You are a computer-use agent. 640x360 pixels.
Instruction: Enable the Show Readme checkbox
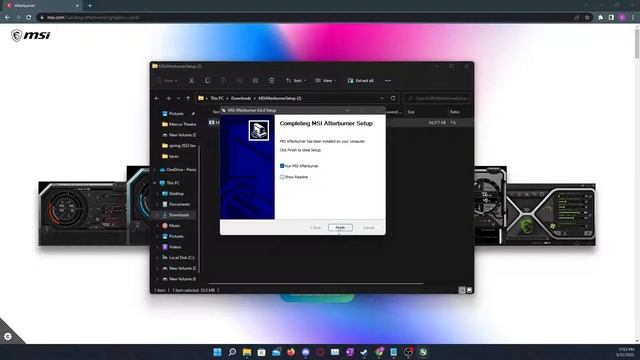282,177
